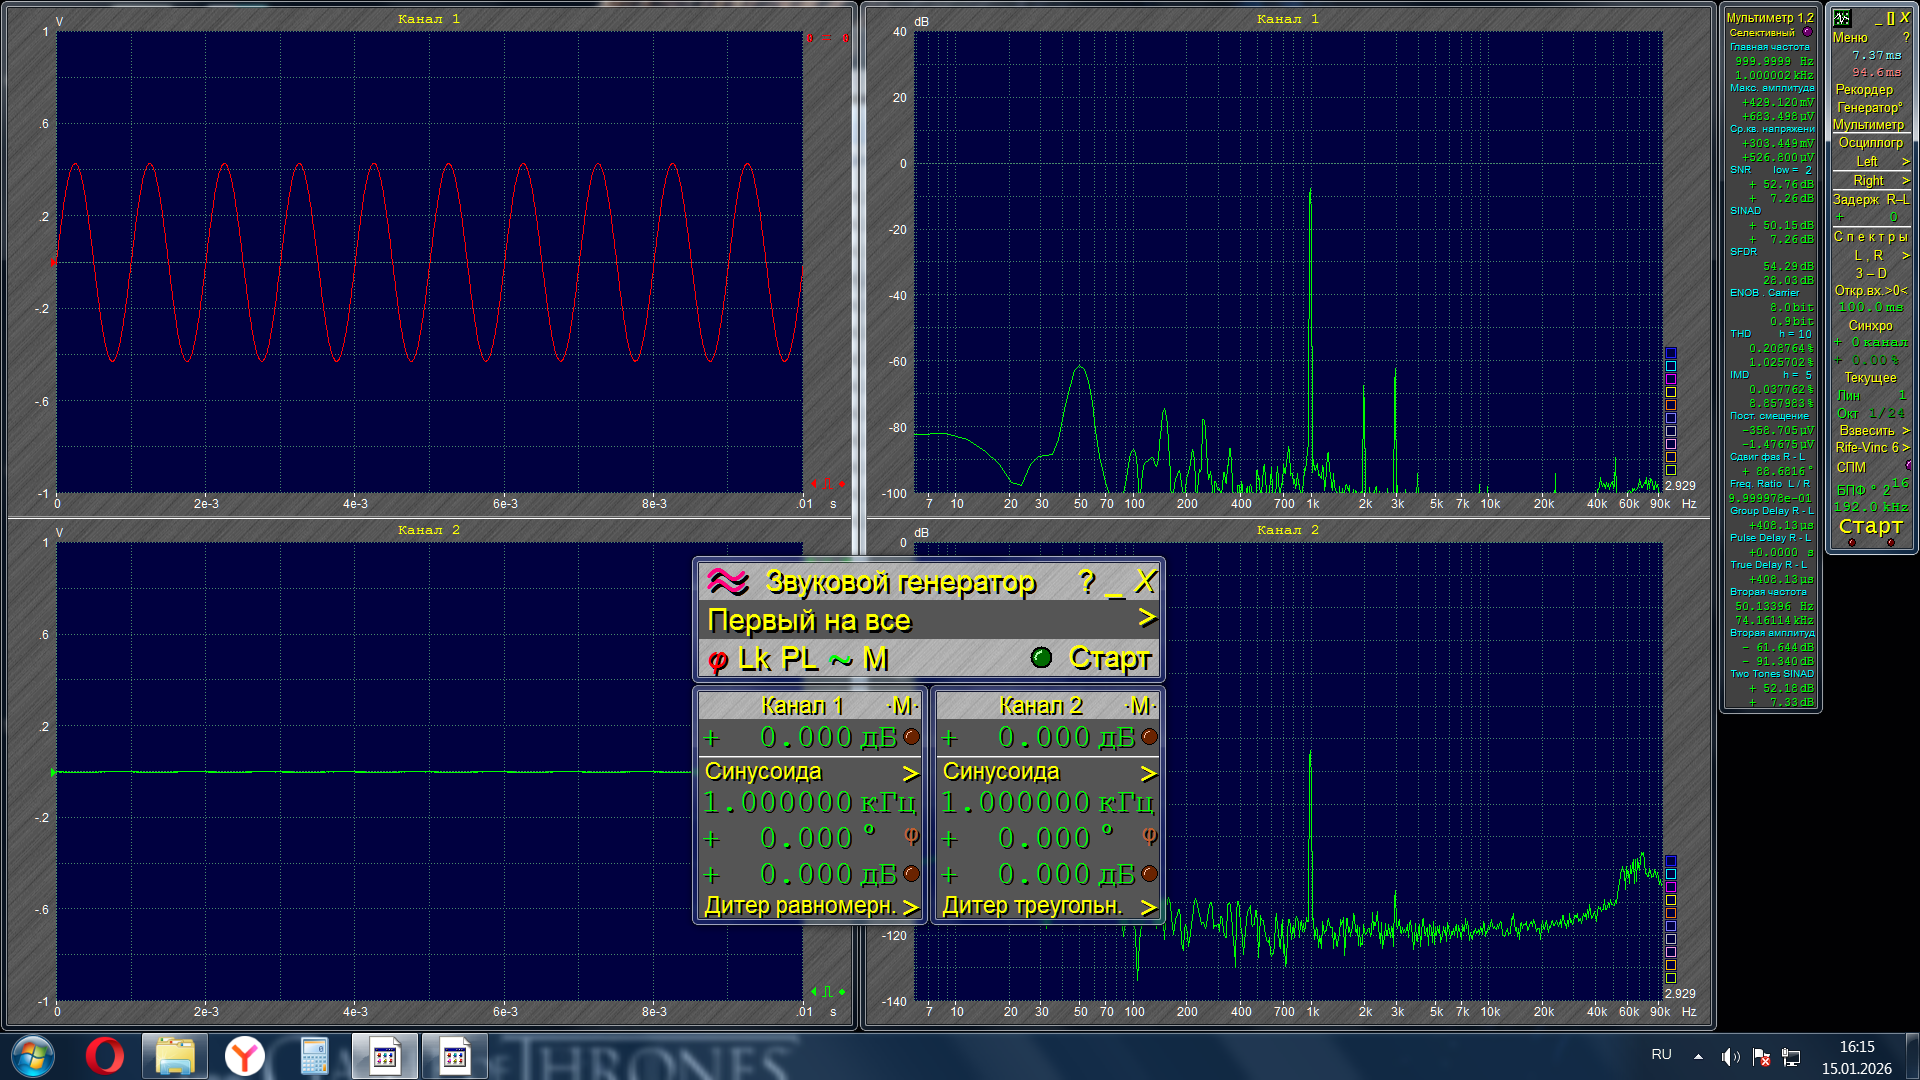Viewport: 1920px width, 1080px height.
Task: Click the green tilde waveform icon
Action: tap(840, 660)
